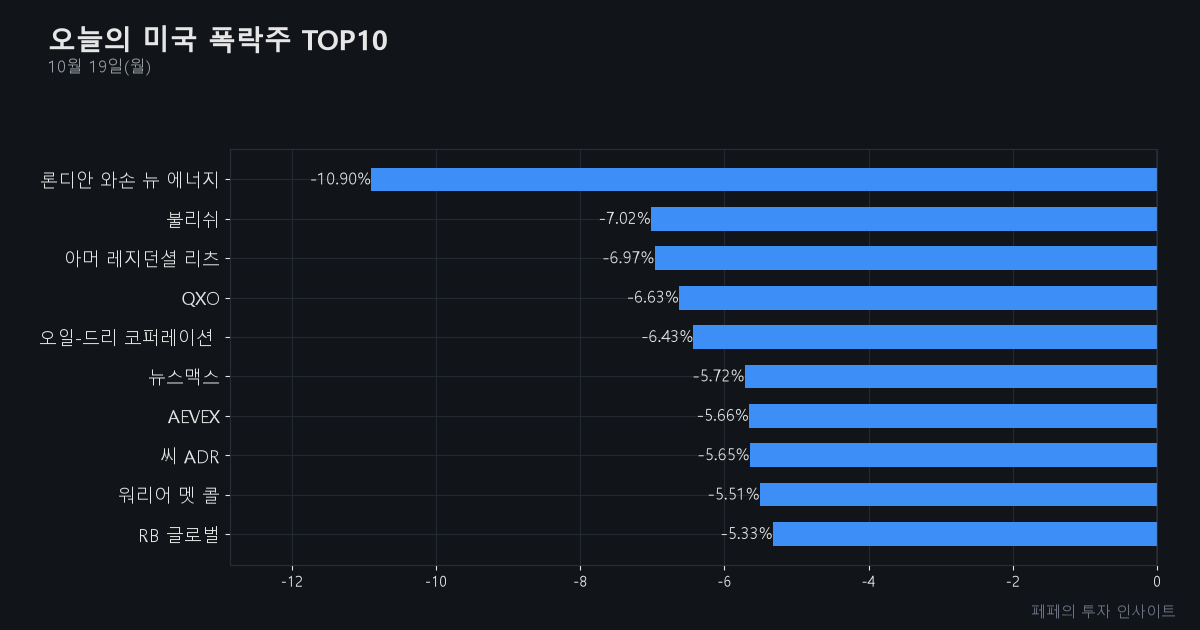
Task: Click the 오일-드리 코퍼레이션 bar
Action: pyautogui.click(x=925, y=337)
